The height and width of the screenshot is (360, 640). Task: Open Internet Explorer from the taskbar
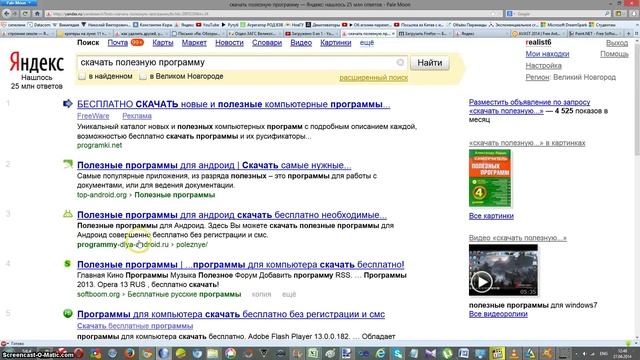point(380,353)
